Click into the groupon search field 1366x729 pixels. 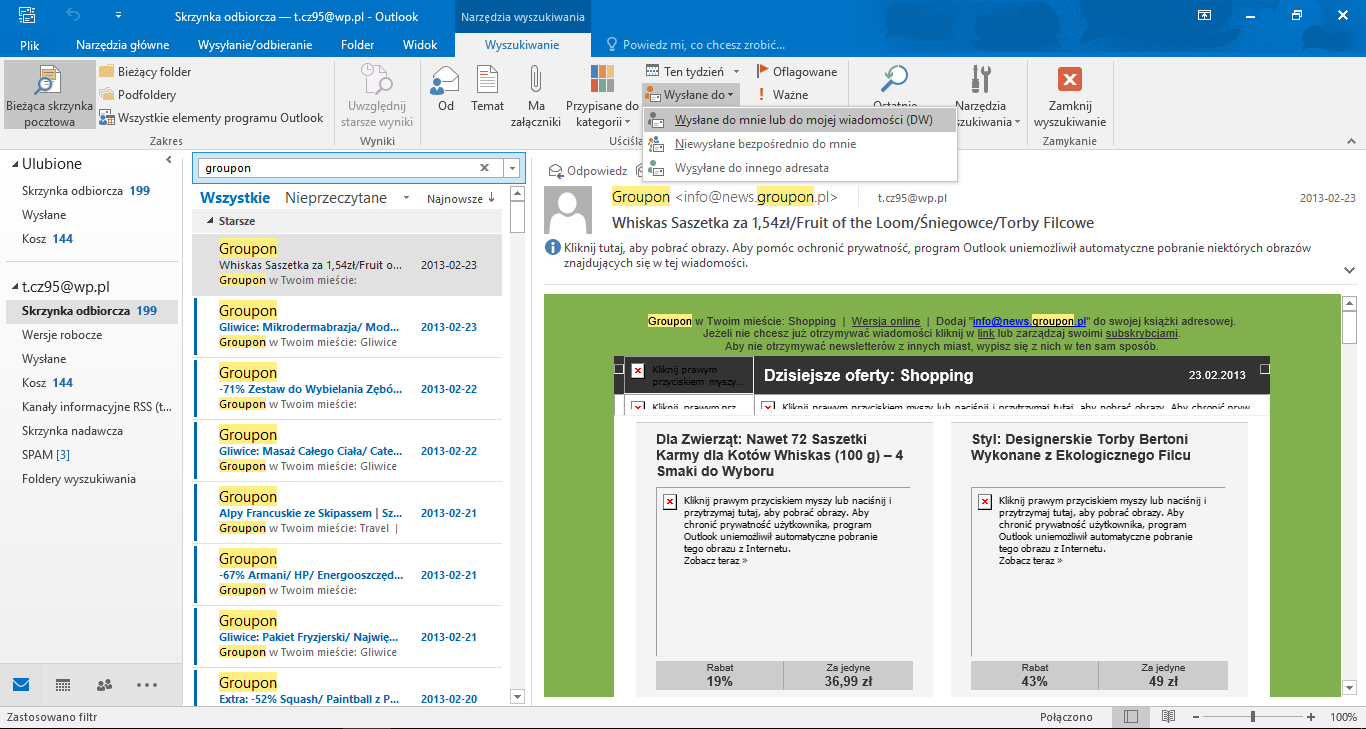(337, 168)
